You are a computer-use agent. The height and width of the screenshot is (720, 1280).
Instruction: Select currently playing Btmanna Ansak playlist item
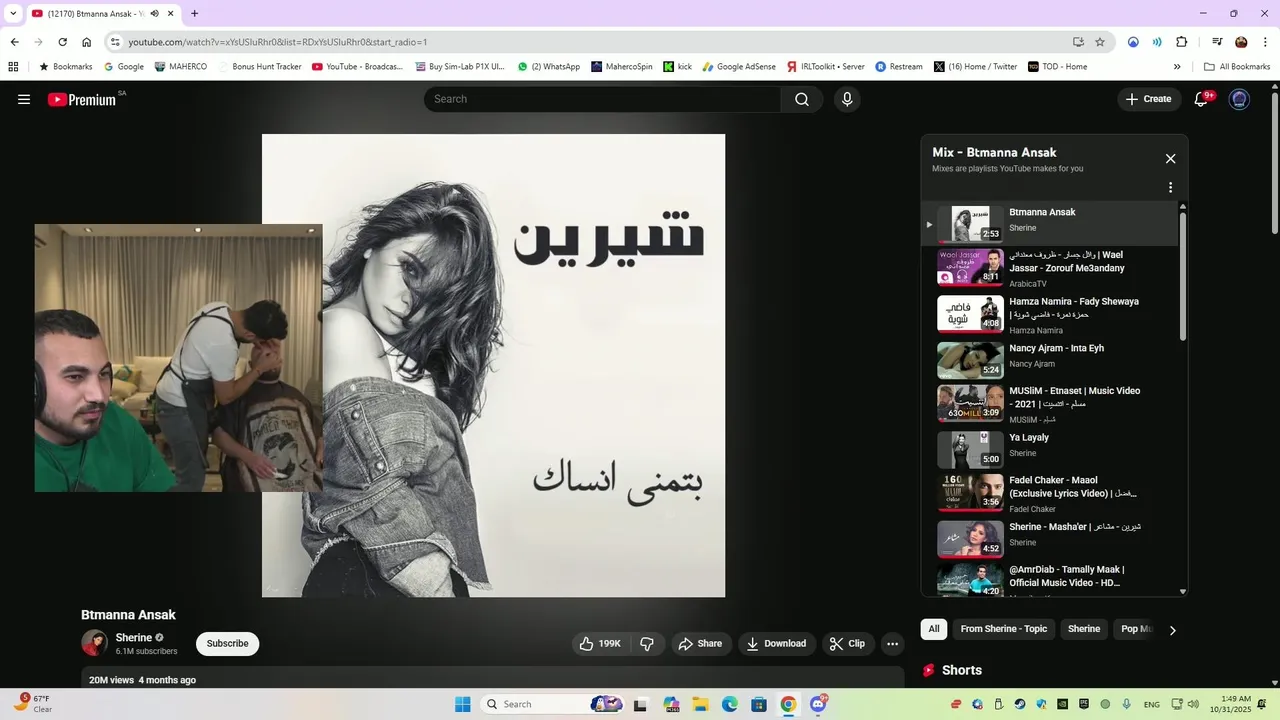coord(1050,224)
